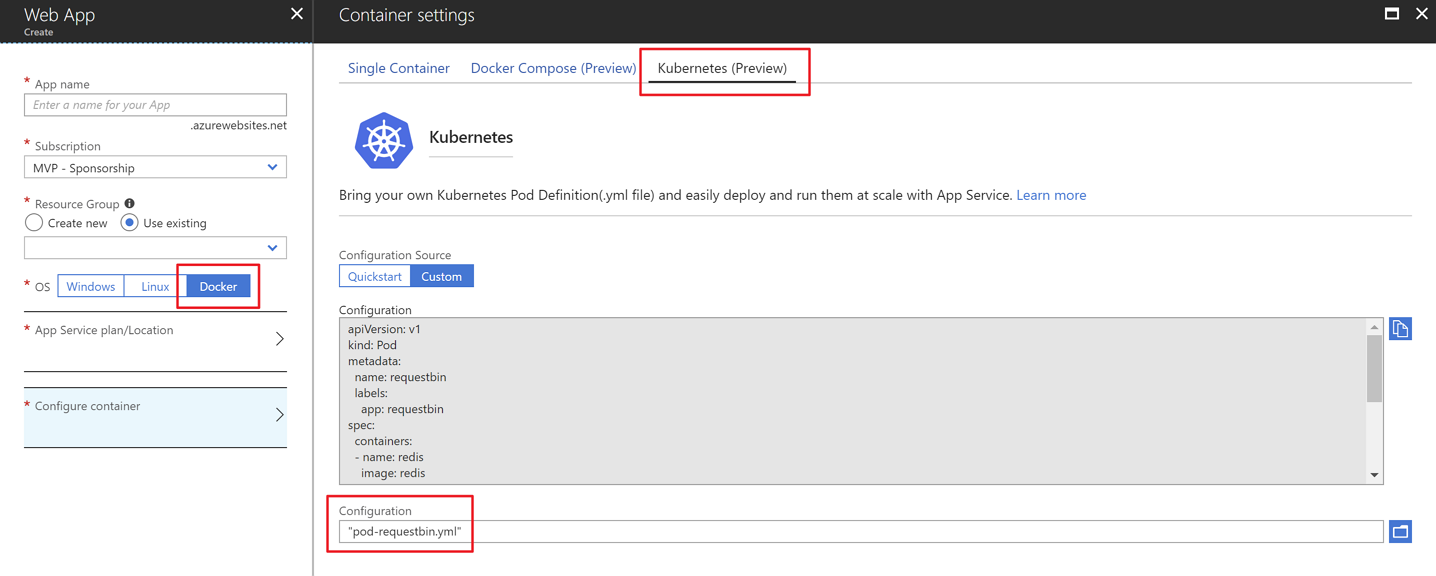
Task: Choose Docker as the OS
Action: coord(218,286)
